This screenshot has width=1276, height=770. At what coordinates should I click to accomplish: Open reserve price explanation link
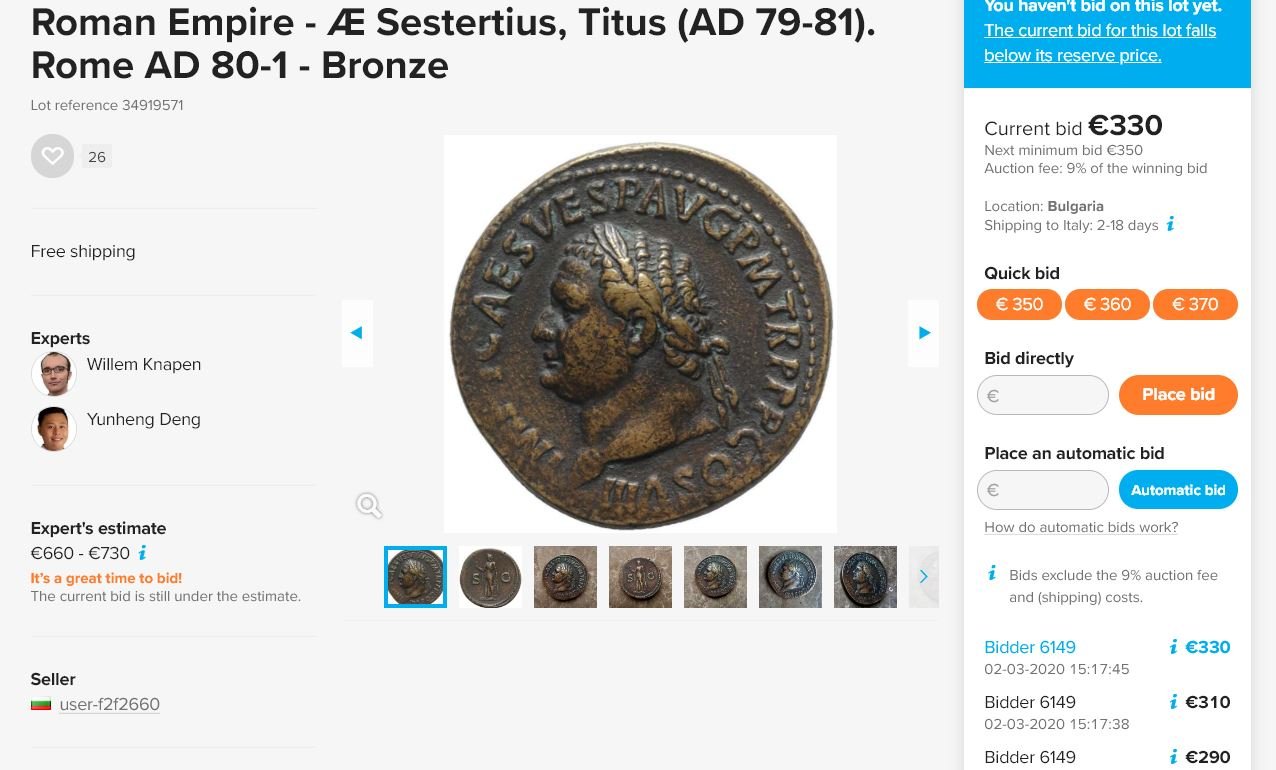pyautogui.click(x=1100, y=43)
